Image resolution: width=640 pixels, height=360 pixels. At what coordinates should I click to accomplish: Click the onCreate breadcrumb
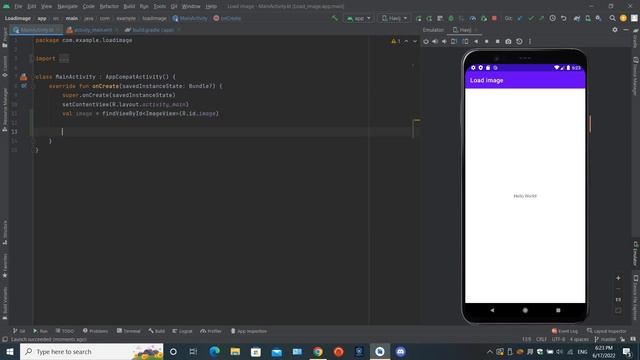click(x=227, y=18)
